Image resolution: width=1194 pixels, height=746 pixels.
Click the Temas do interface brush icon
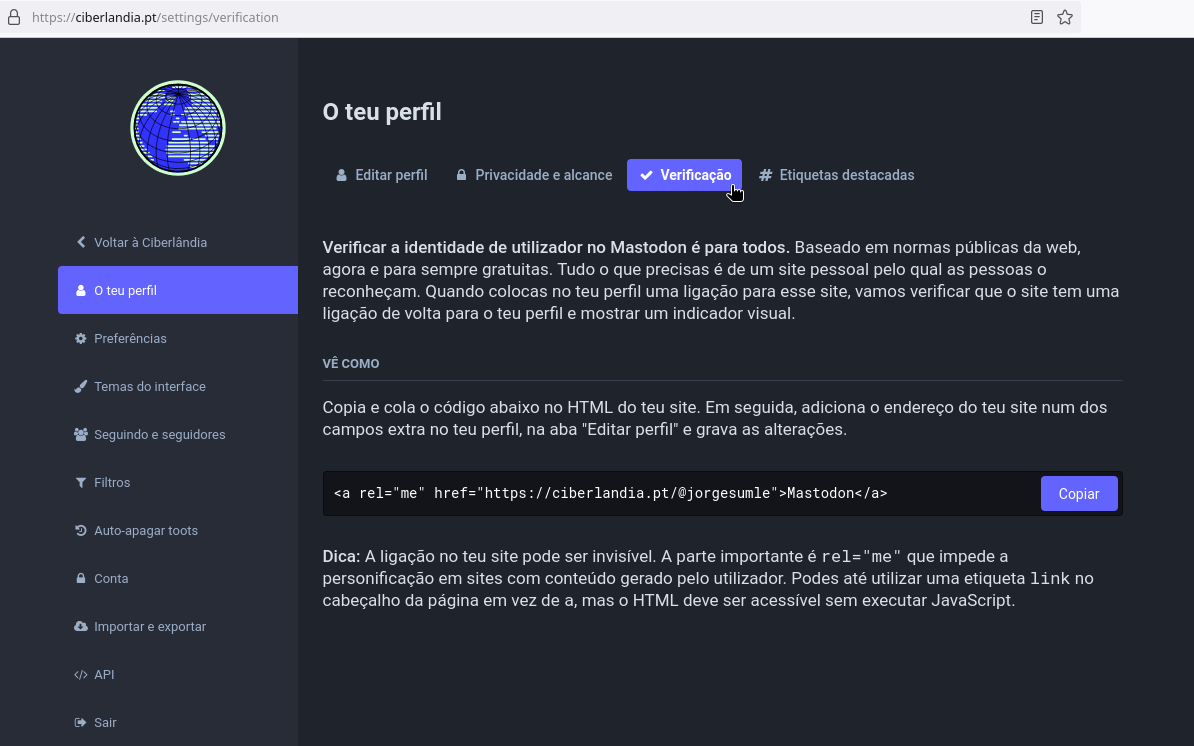click(x=81, y=387)
